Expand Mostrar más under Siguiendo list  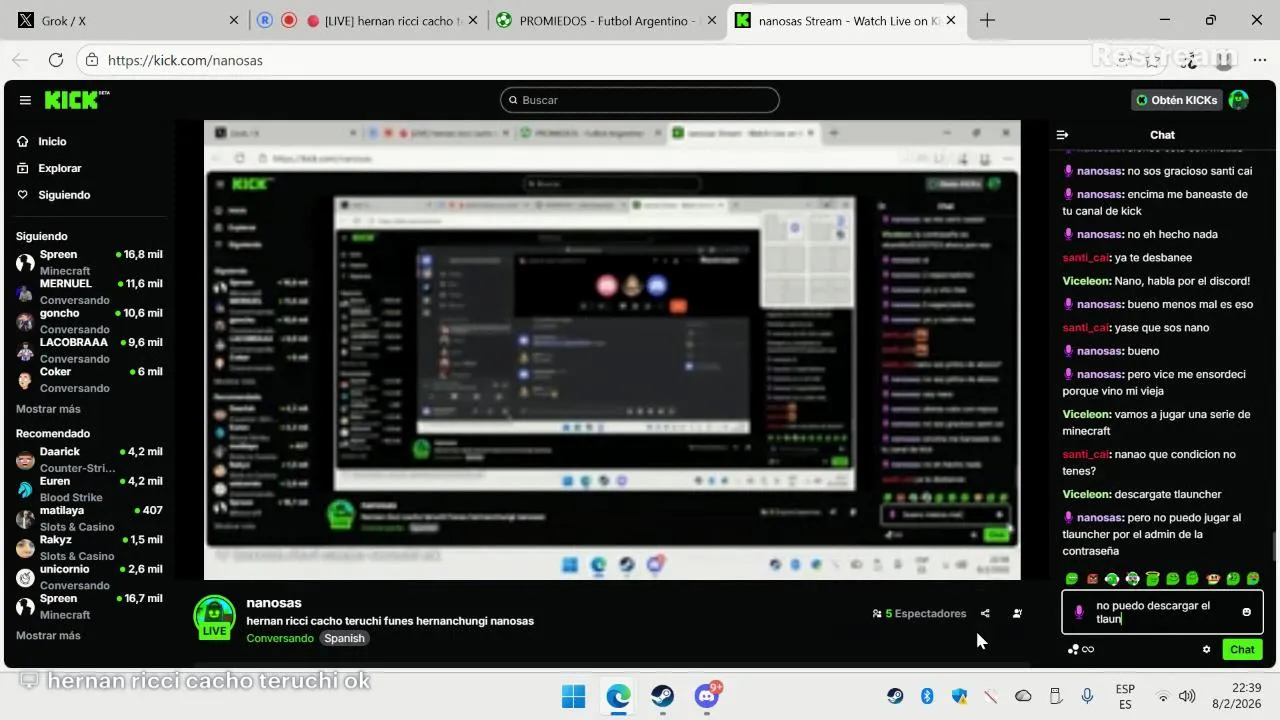click(48, 409)
